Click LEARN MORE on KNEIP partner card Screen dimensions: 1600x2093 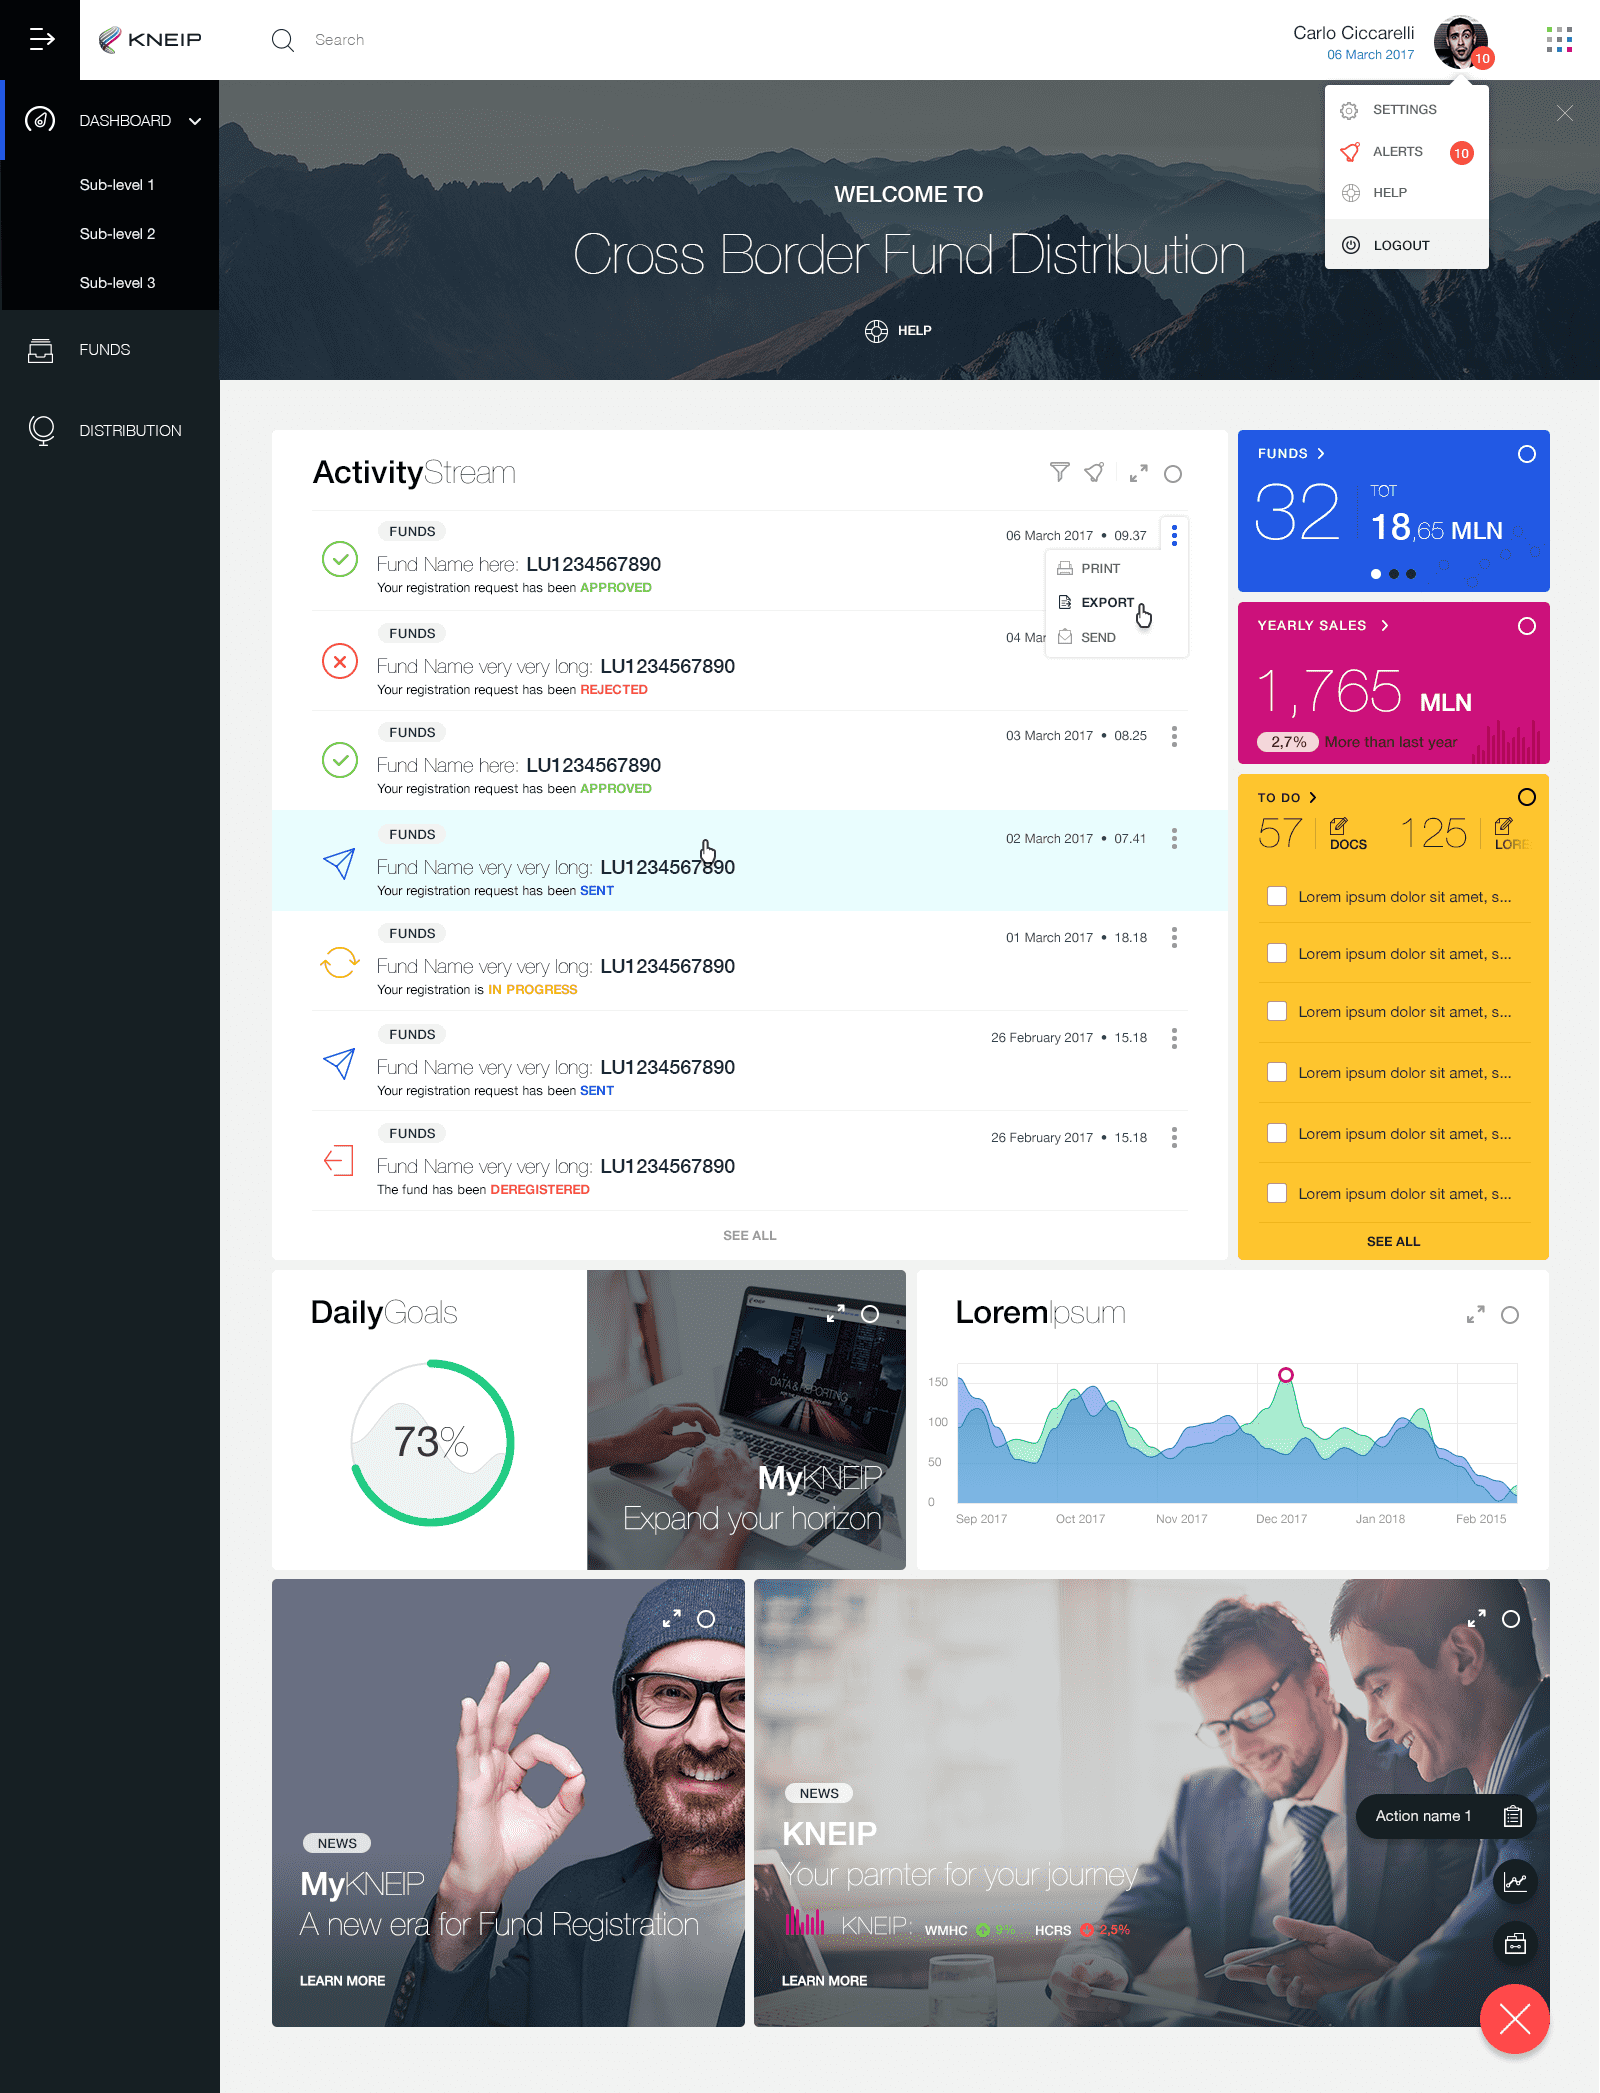pos(824,1980)
